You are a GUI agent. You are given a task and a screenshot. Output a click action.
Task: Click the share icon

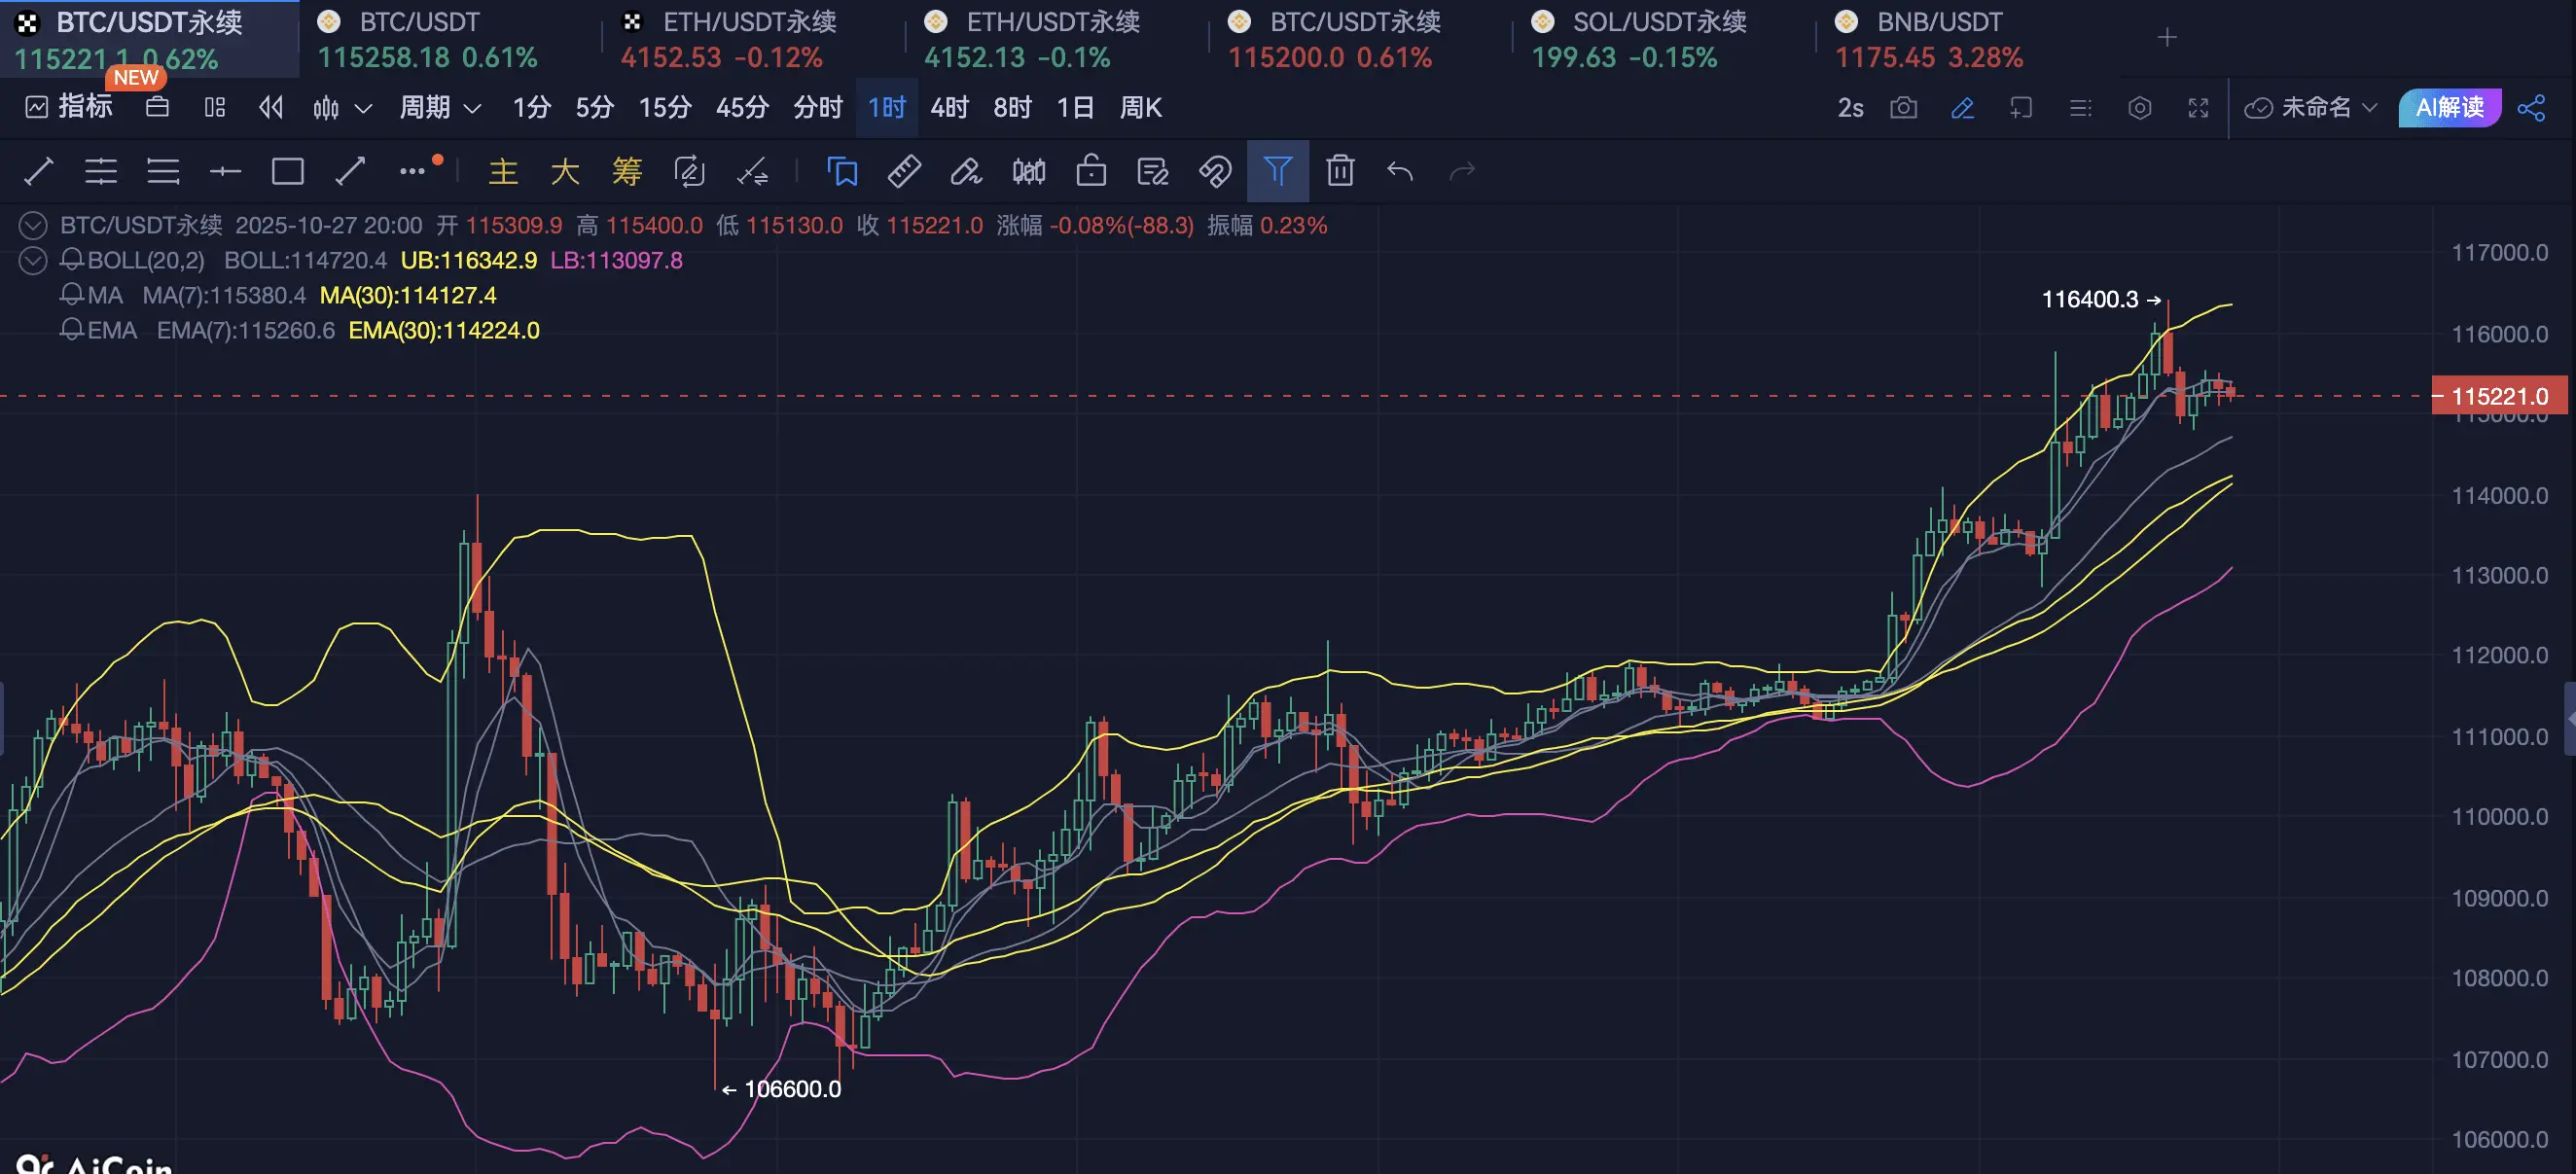coord(2531,108)
